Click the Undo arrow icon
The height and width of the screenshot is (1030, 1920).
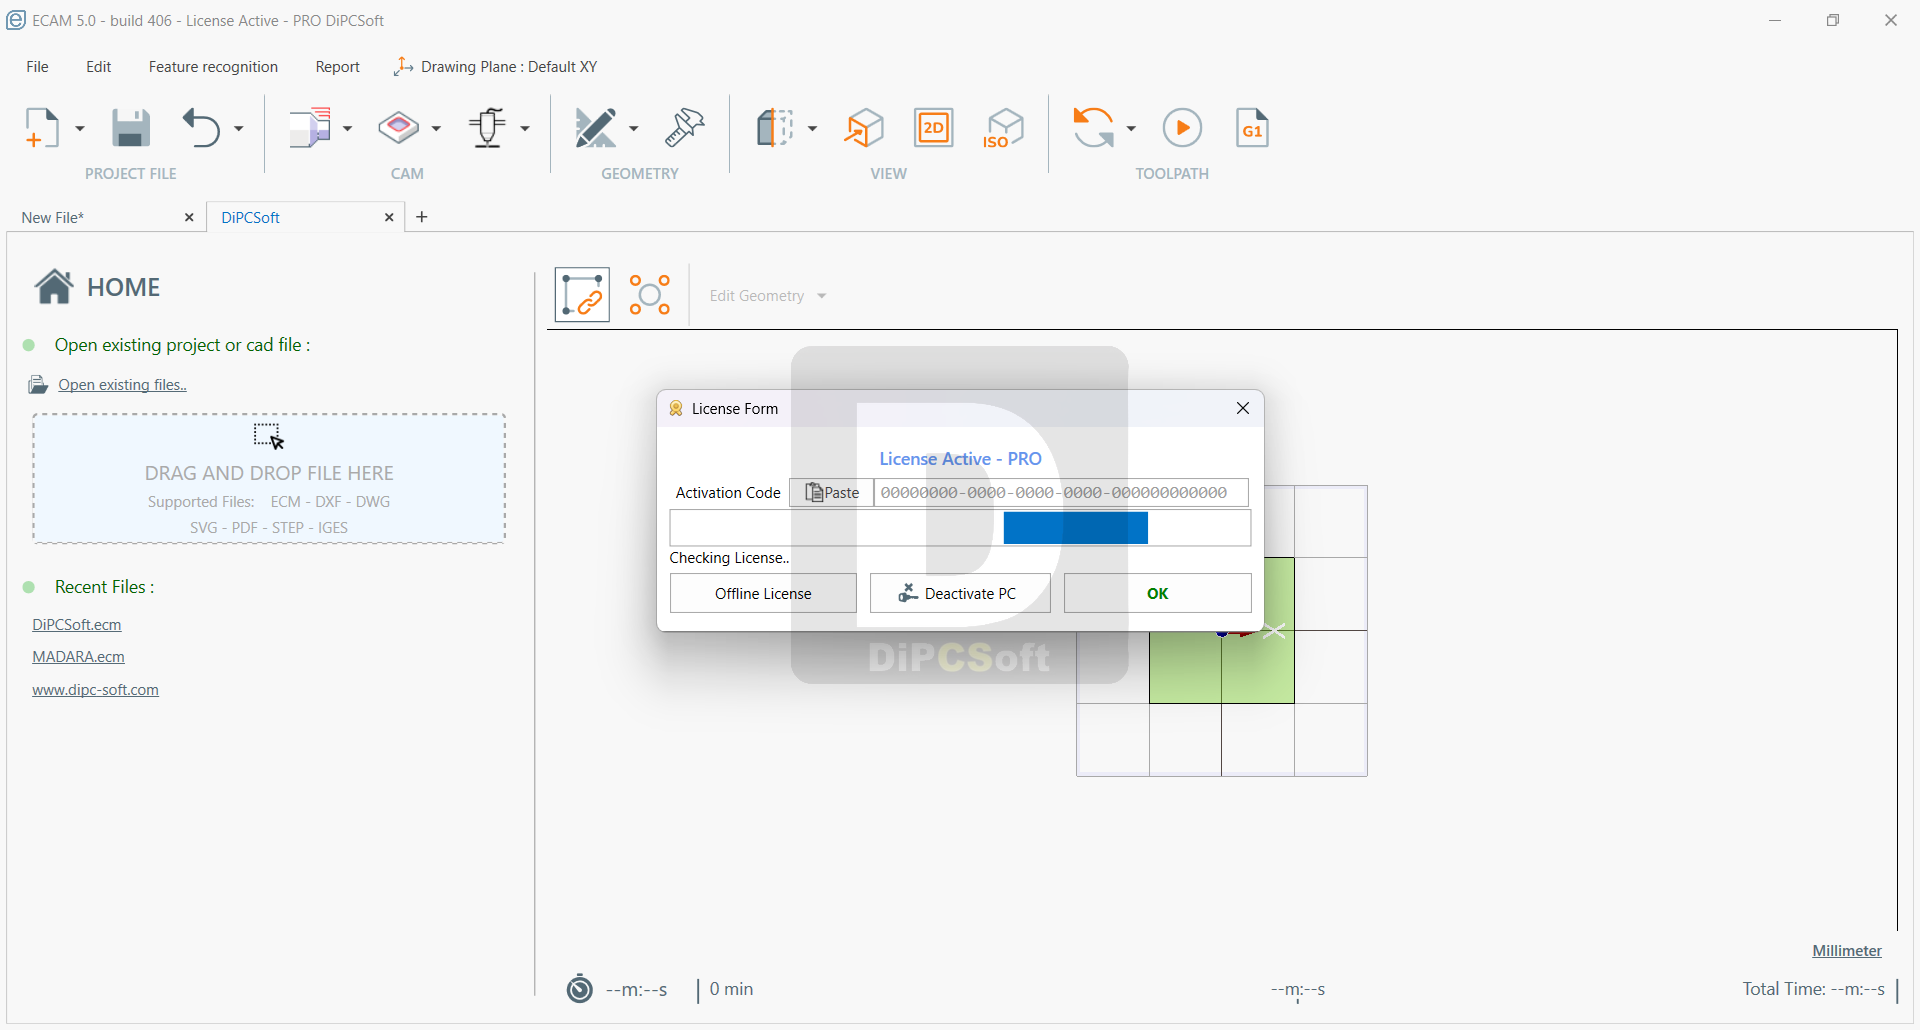tap(202, 128)
